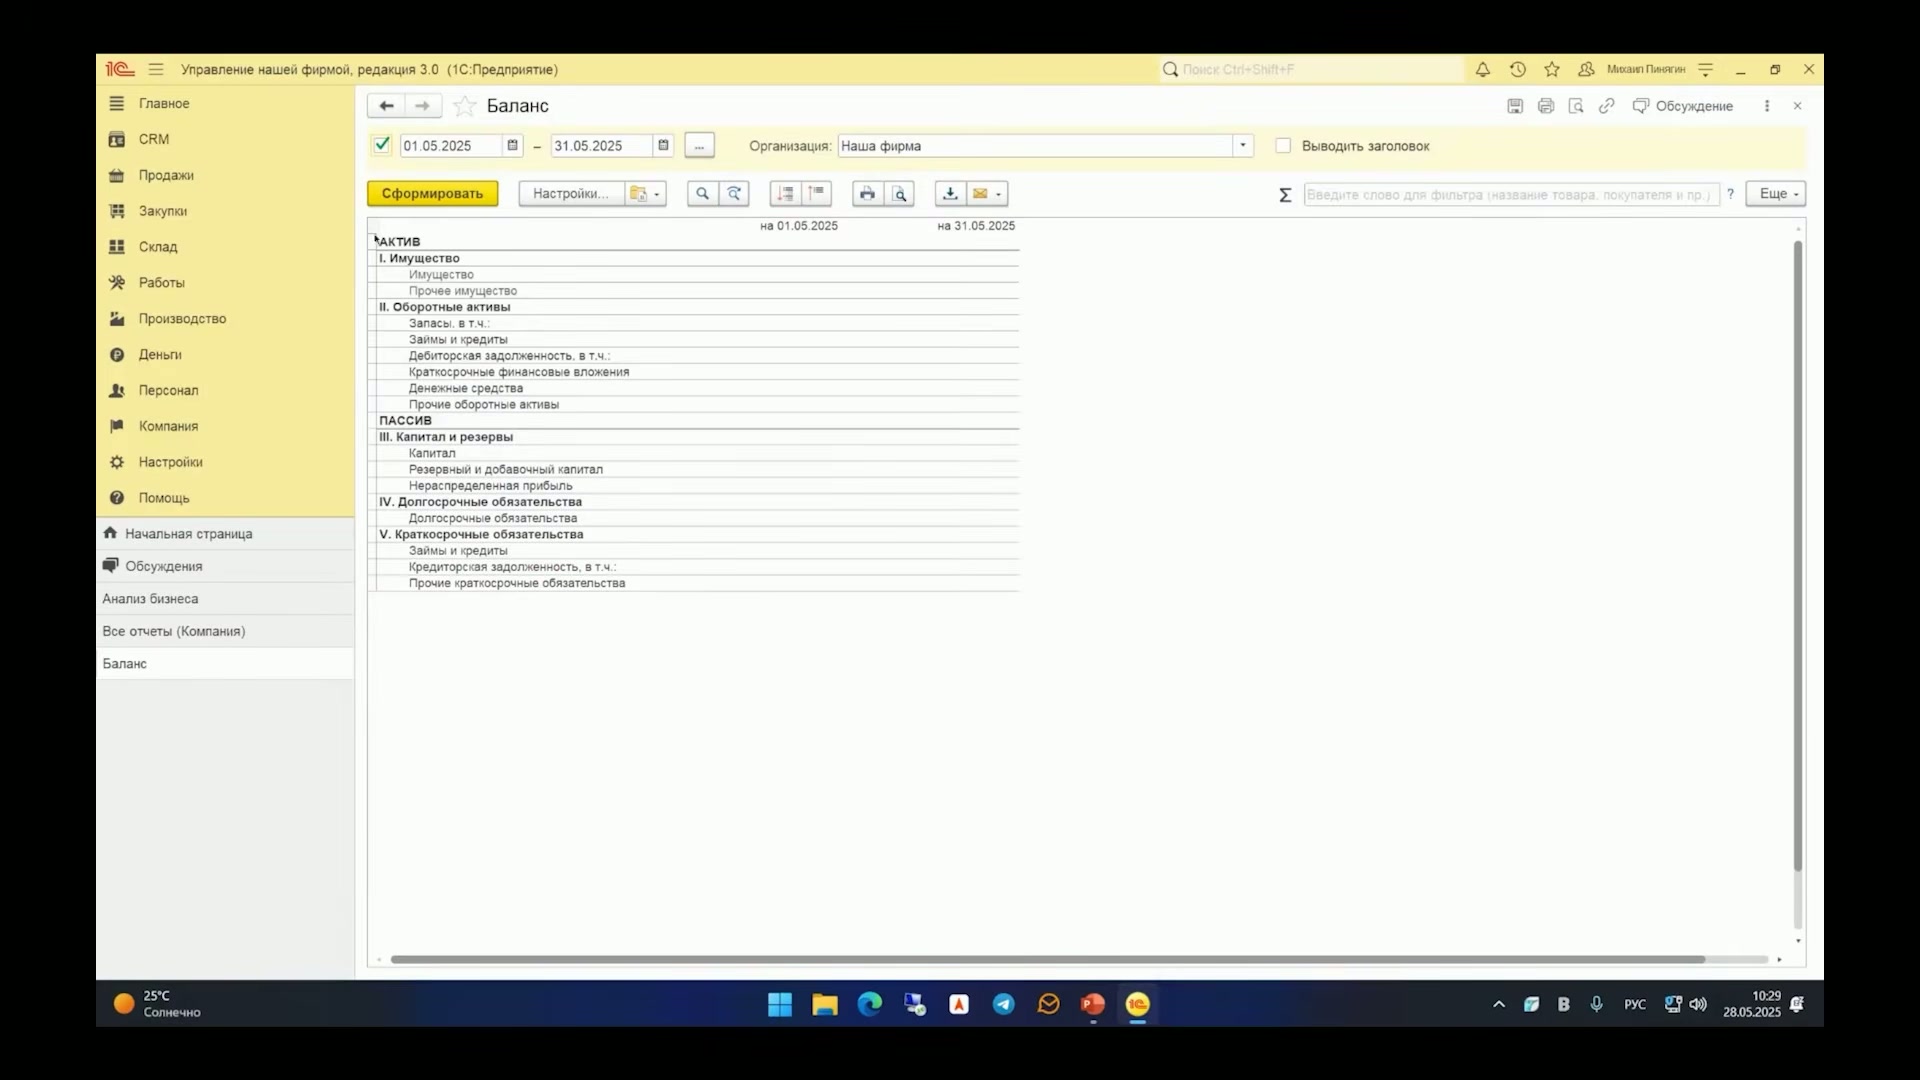Screen dimensions: 1920x1080
Task: Send report by email envelope icon
Action: point(980,194)
